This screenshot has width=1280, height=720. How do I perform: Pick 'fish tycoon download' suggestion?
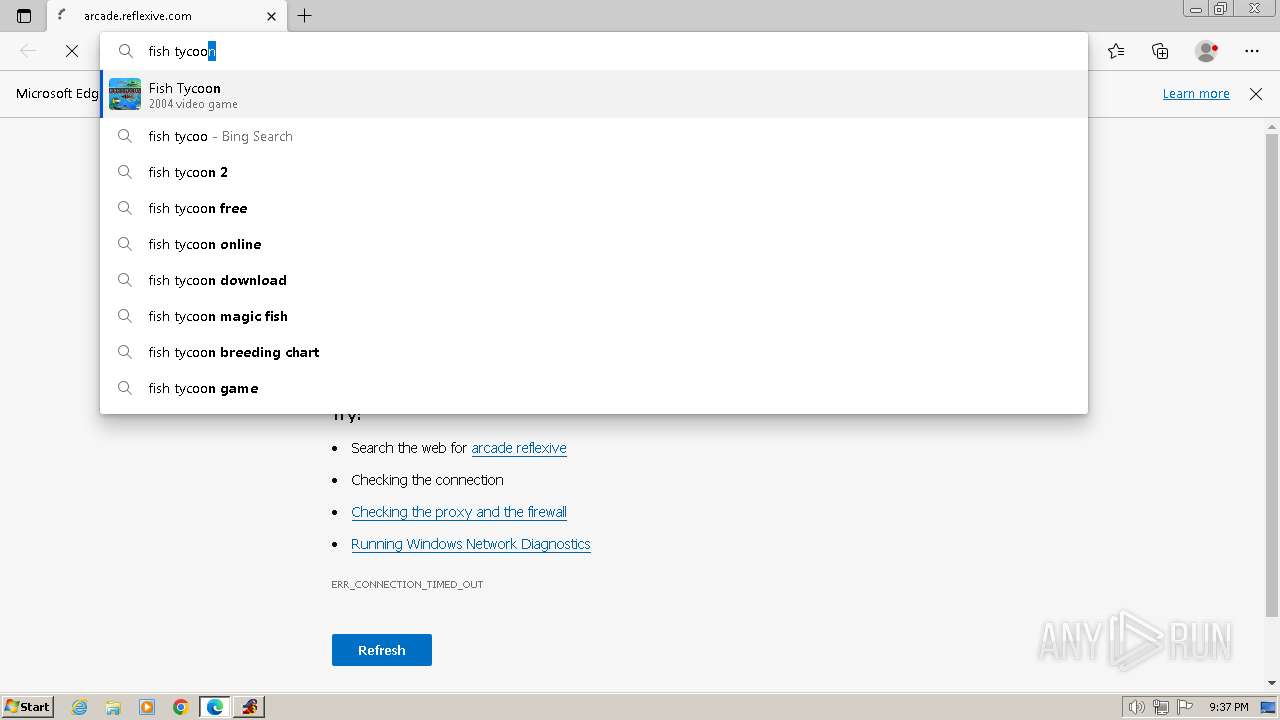pyautogui.click(x=594, y=280)
